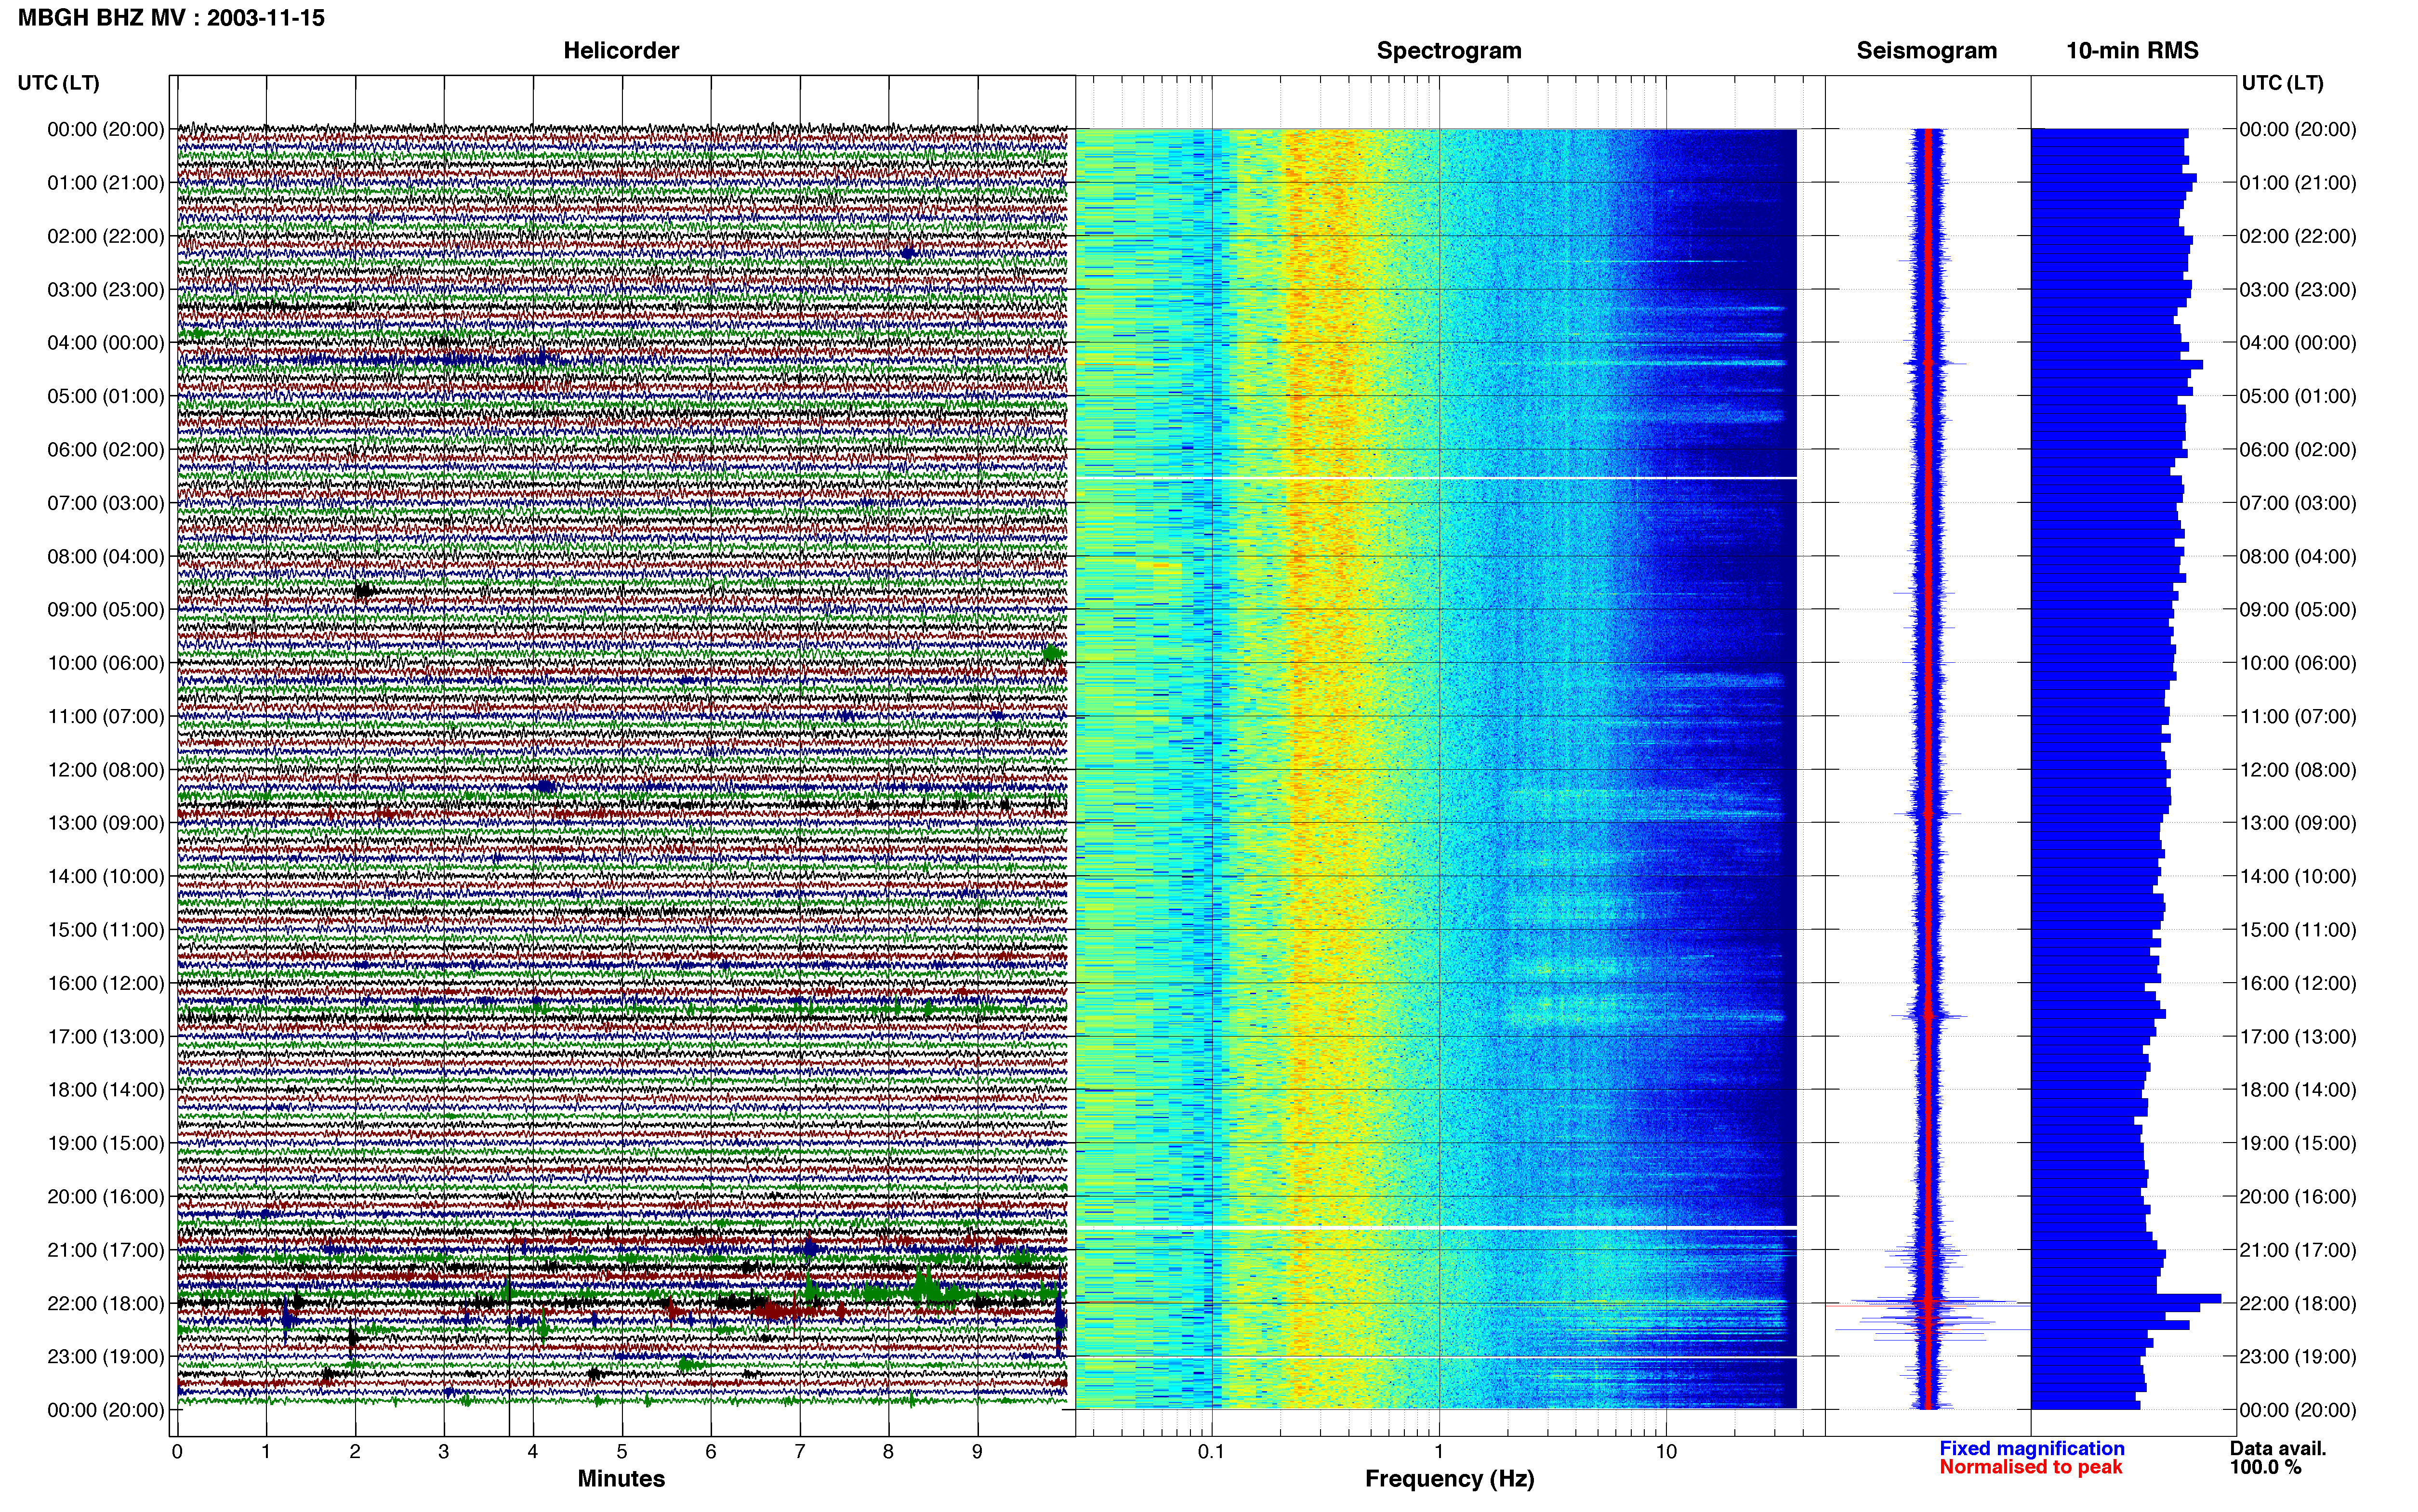The width and height of the screenshot is (2418, 1512).
Task: Select the Seismogram panel heading
Action: click(x=1926, y=51)
